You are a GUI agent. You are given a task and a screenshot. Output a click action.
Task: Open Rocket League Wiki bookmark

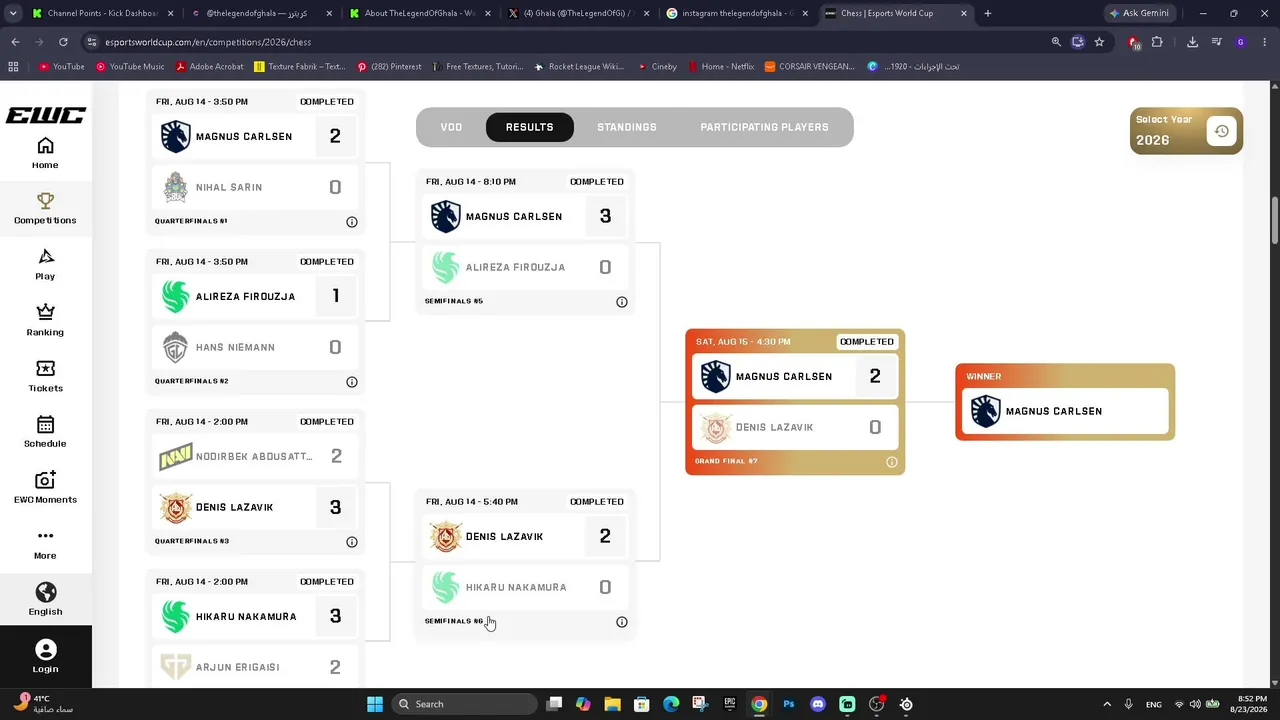(579, 66)
